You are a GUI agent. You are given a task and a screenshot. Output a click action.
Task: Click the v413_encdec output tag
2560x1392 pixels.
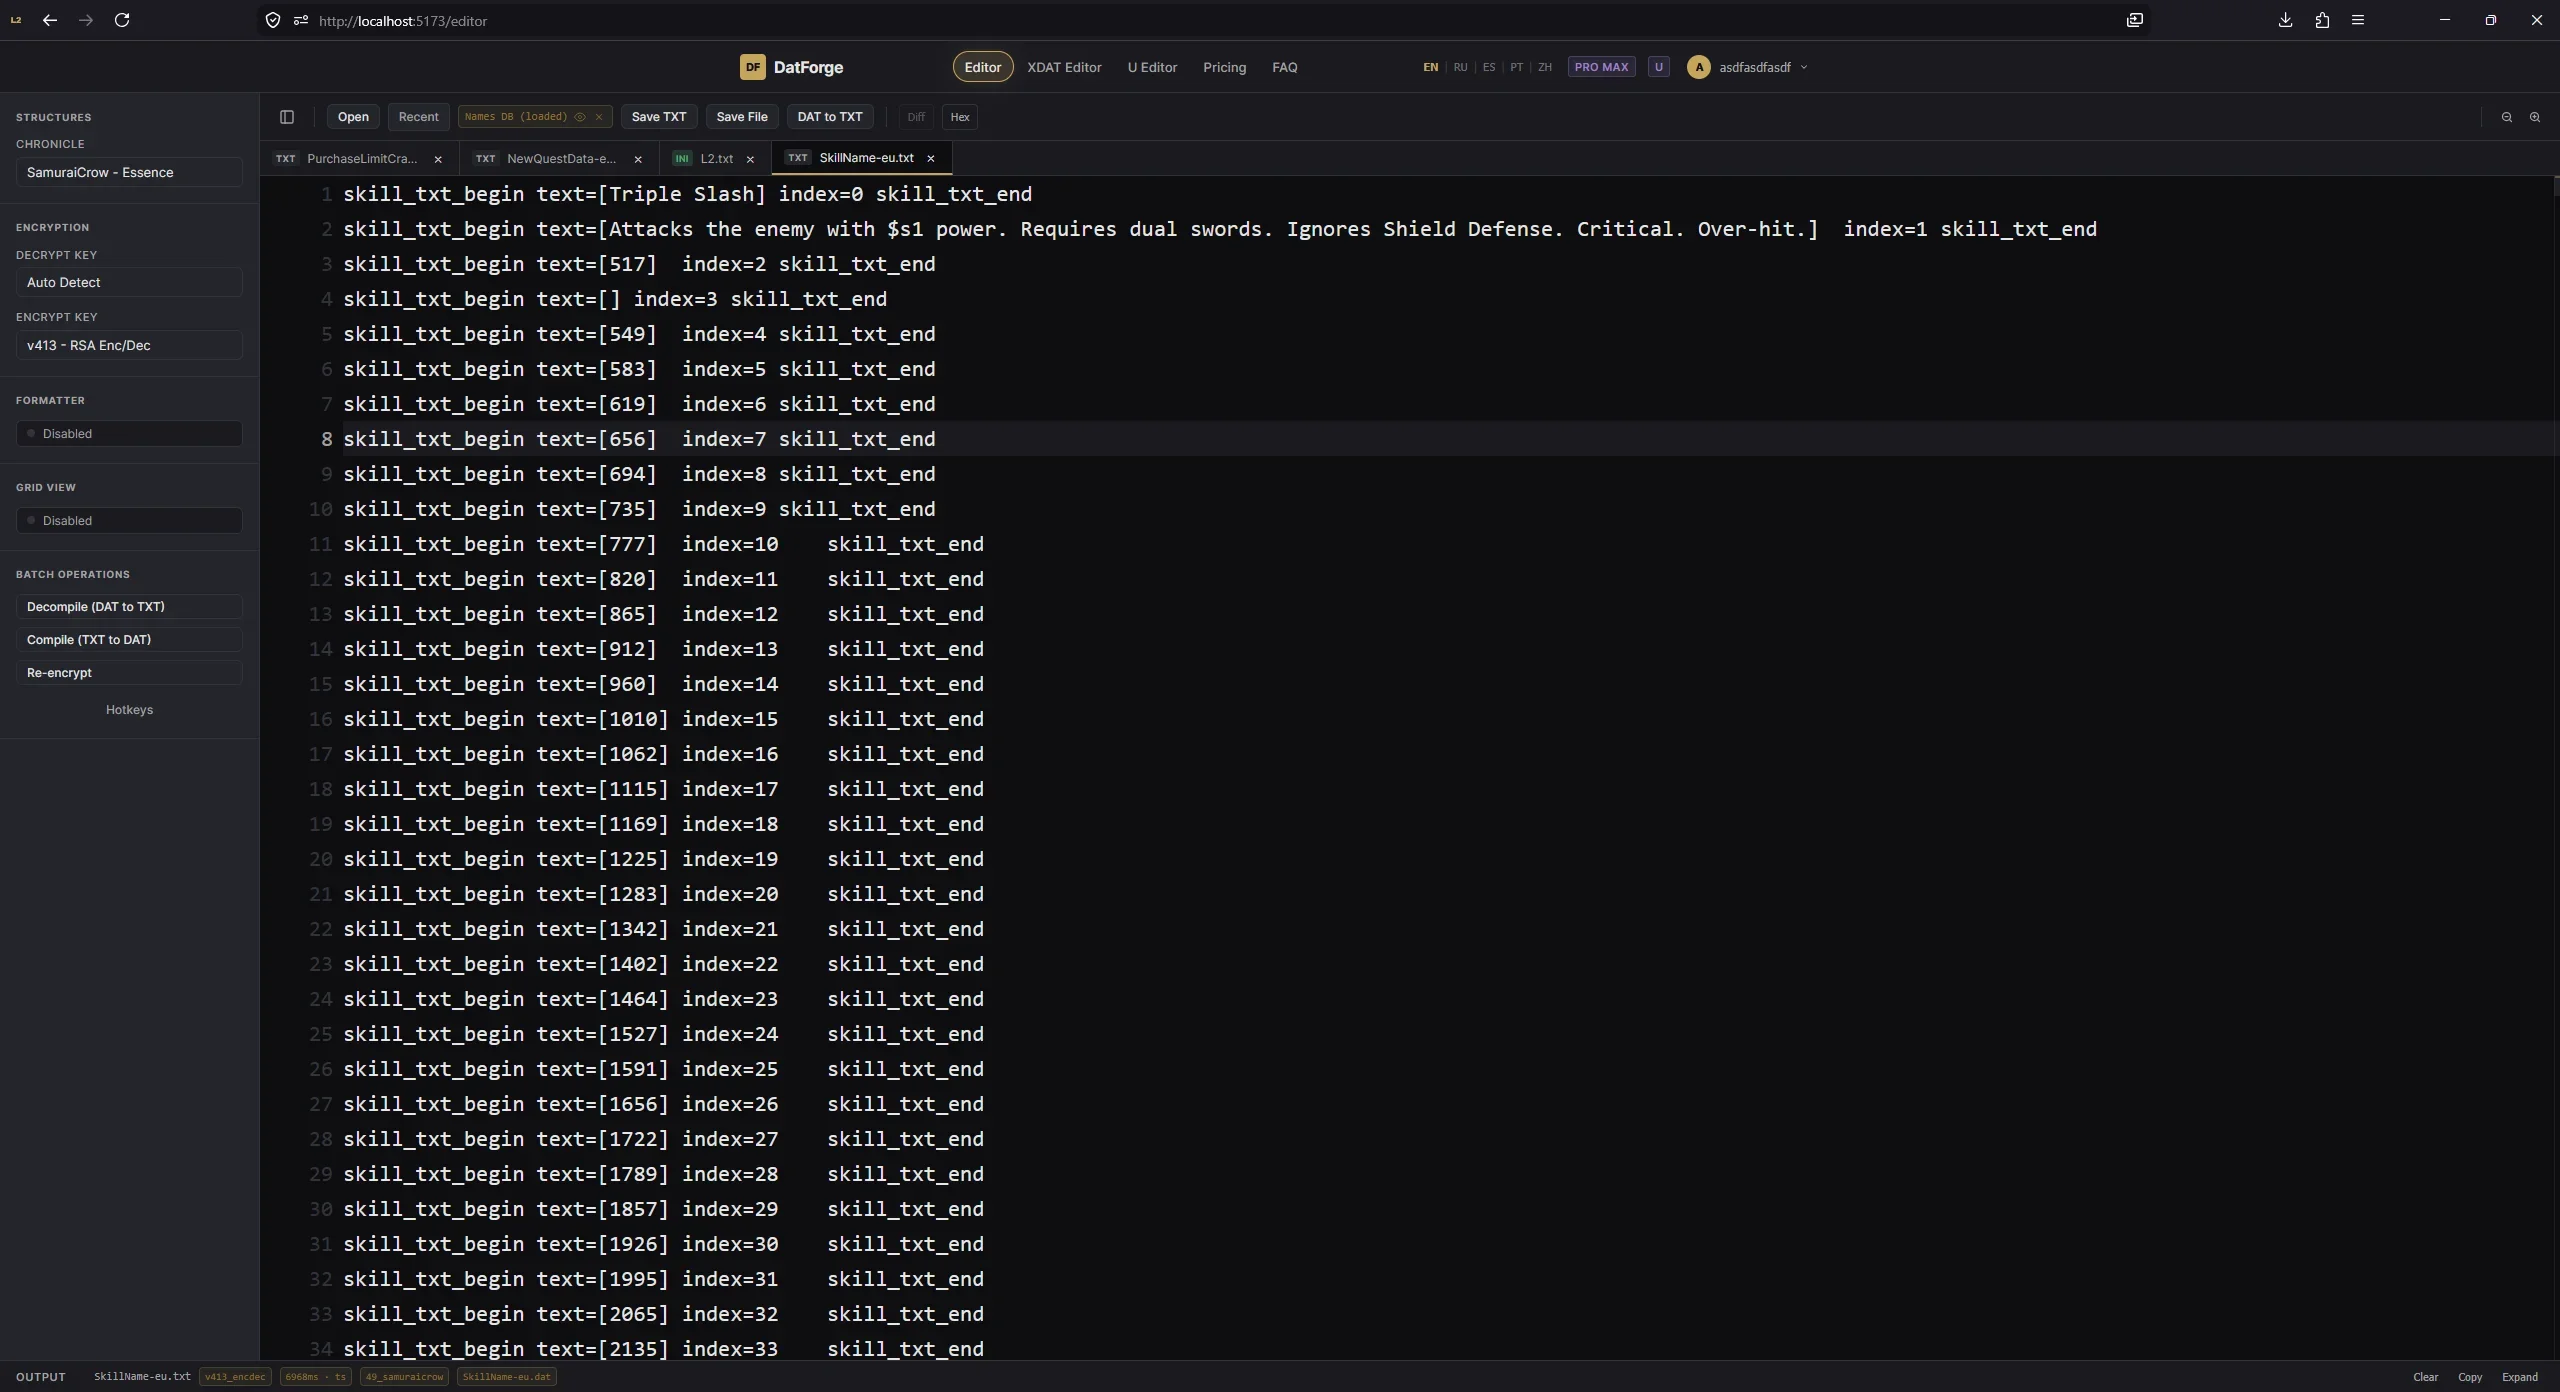[x=235, y=1377]
